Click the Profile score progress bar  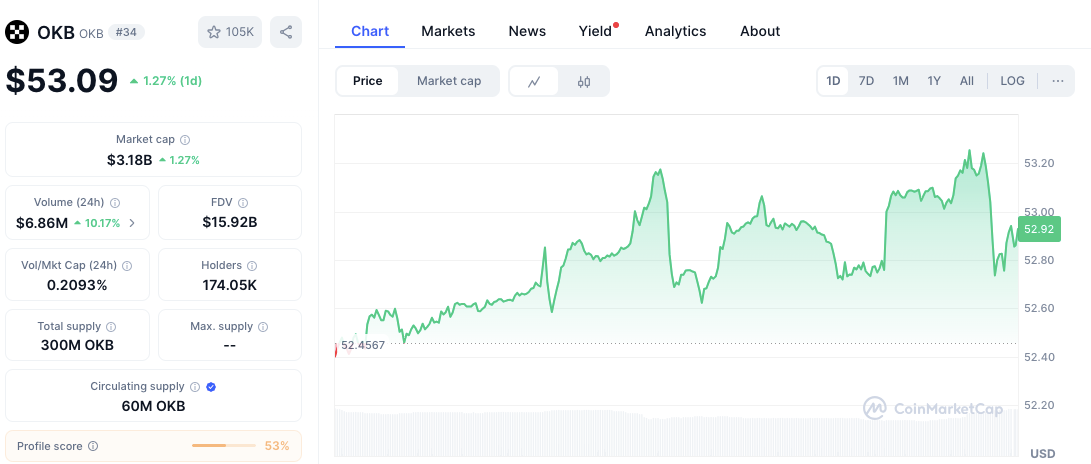(223, 446)
